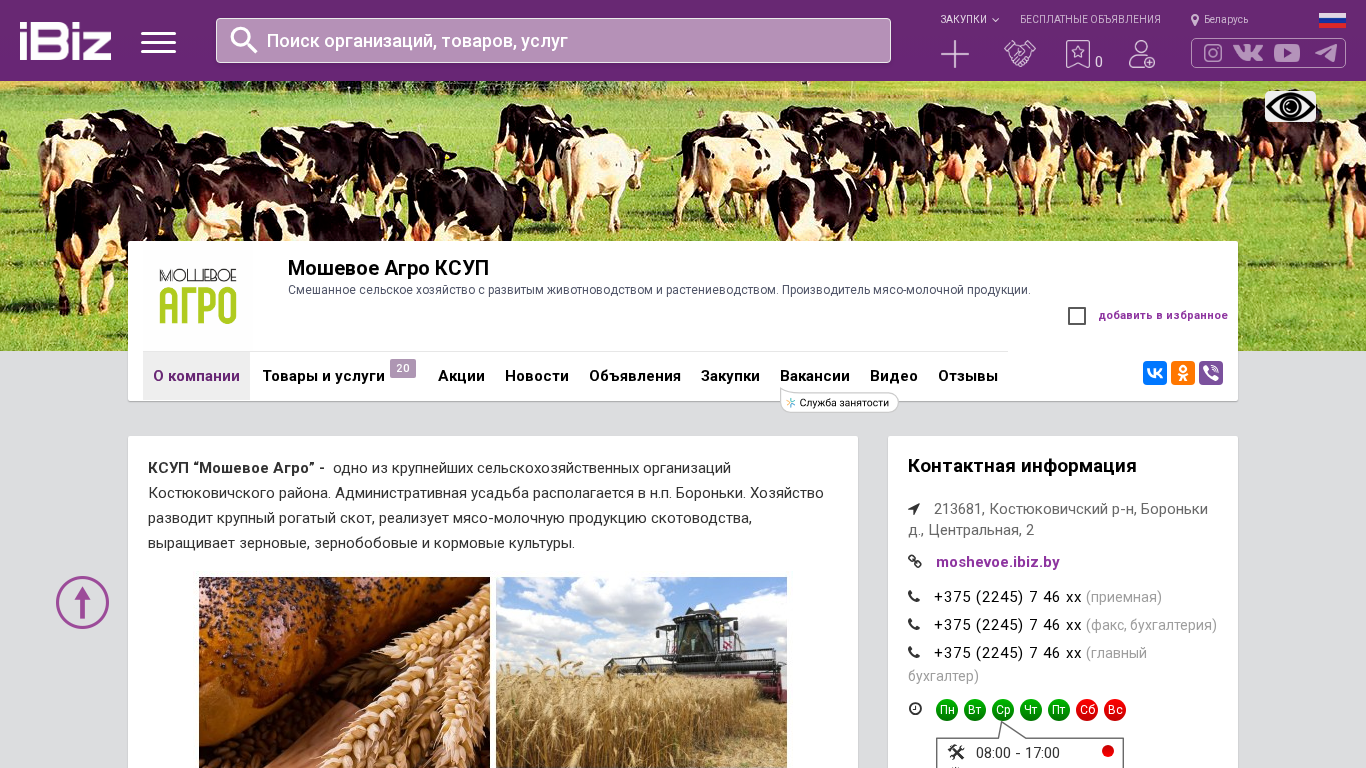The image size is (1366, 768).
Task: Select the Пн weekday circle
Action: pos(947,710)
